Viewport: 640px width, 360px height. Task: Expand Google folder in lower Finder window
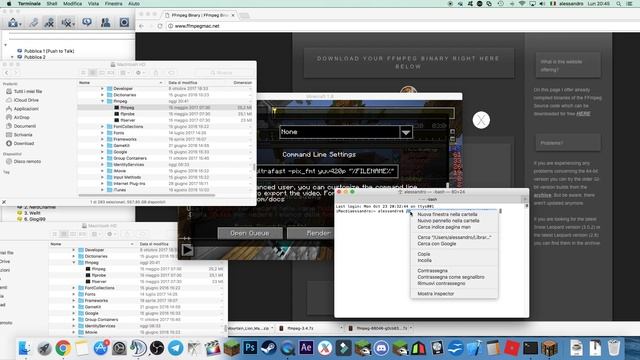point(74,313)
